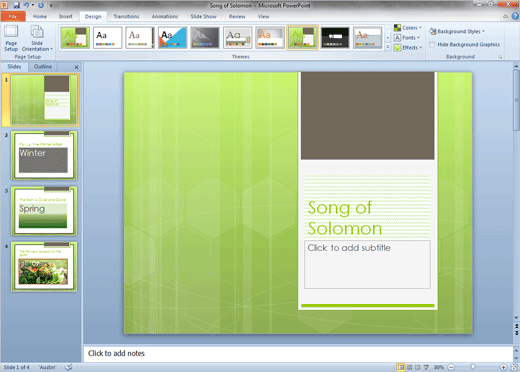Click the spell check status icon
Image resolution: width=520 pixels, height=372 pixels.
coord(69,367)
